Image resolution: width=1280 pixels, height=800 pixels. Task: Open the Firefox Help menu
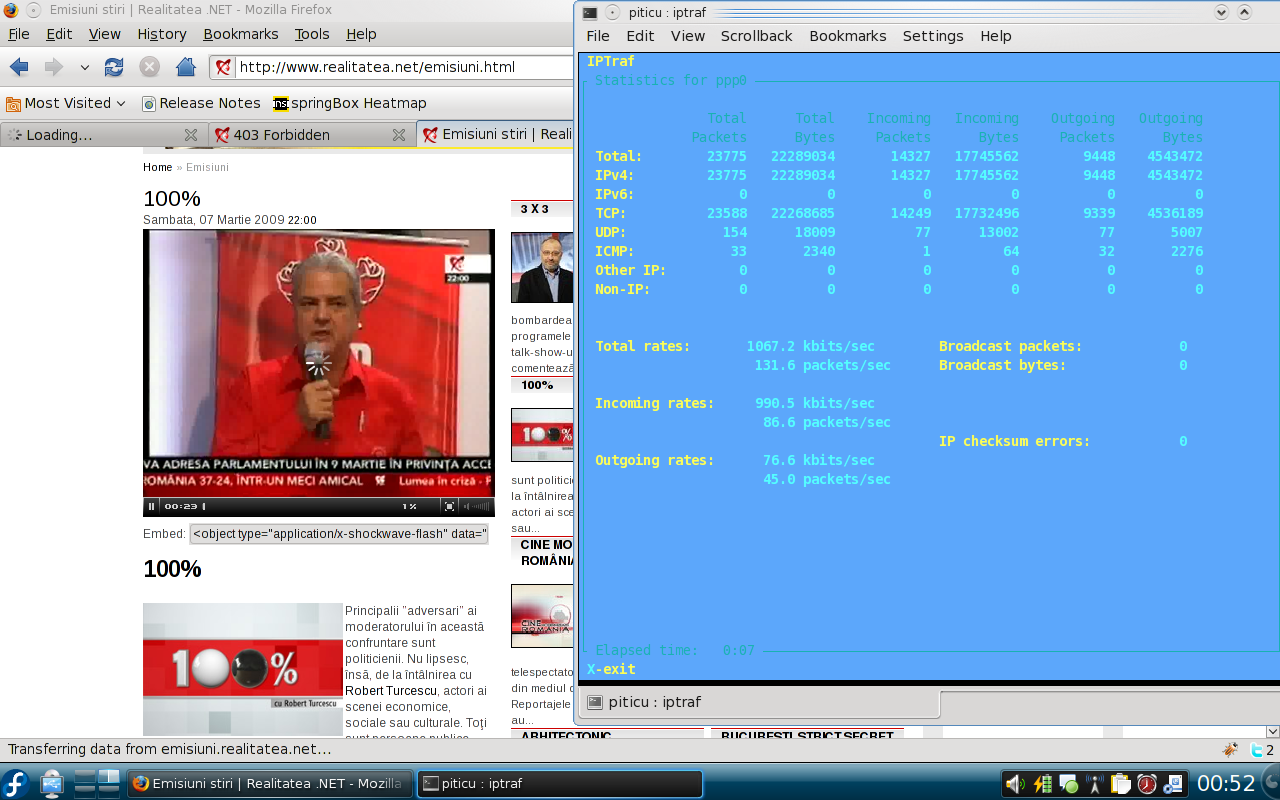[361, 34]
